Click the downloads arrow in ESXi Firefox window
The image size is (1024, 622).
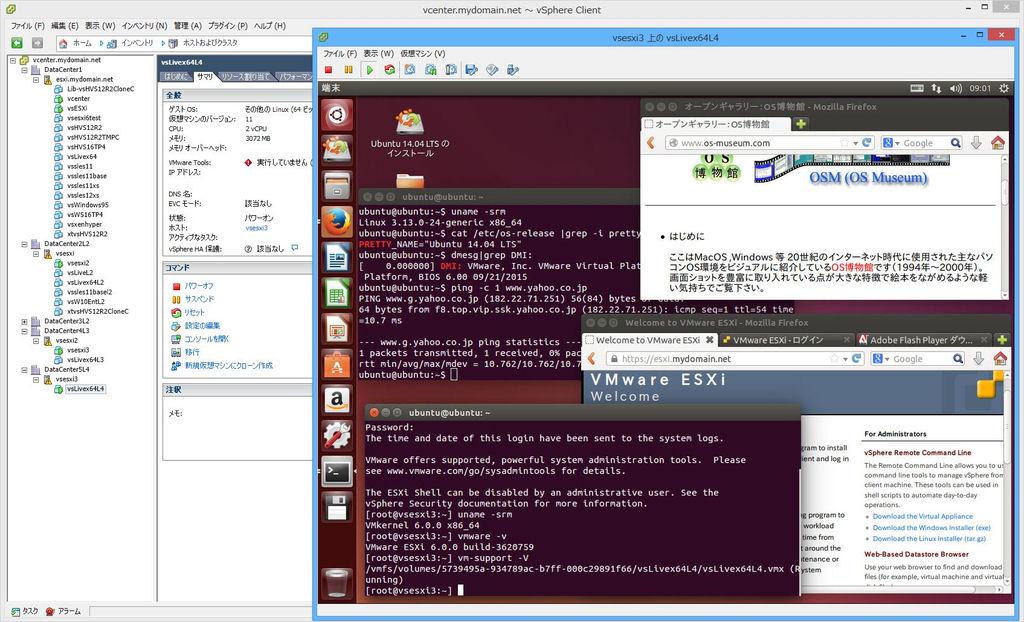pyautogui.click(x=978, y=359)
